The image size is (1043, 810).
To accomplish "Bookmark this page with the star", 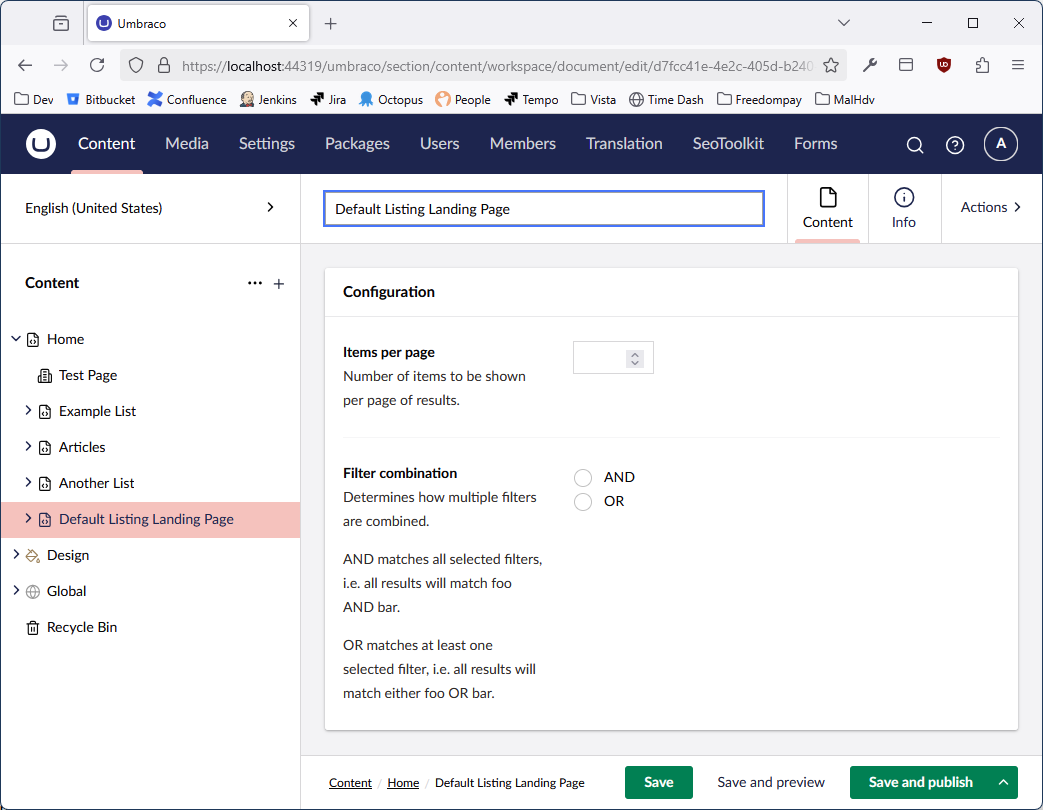I will [830, 65].
